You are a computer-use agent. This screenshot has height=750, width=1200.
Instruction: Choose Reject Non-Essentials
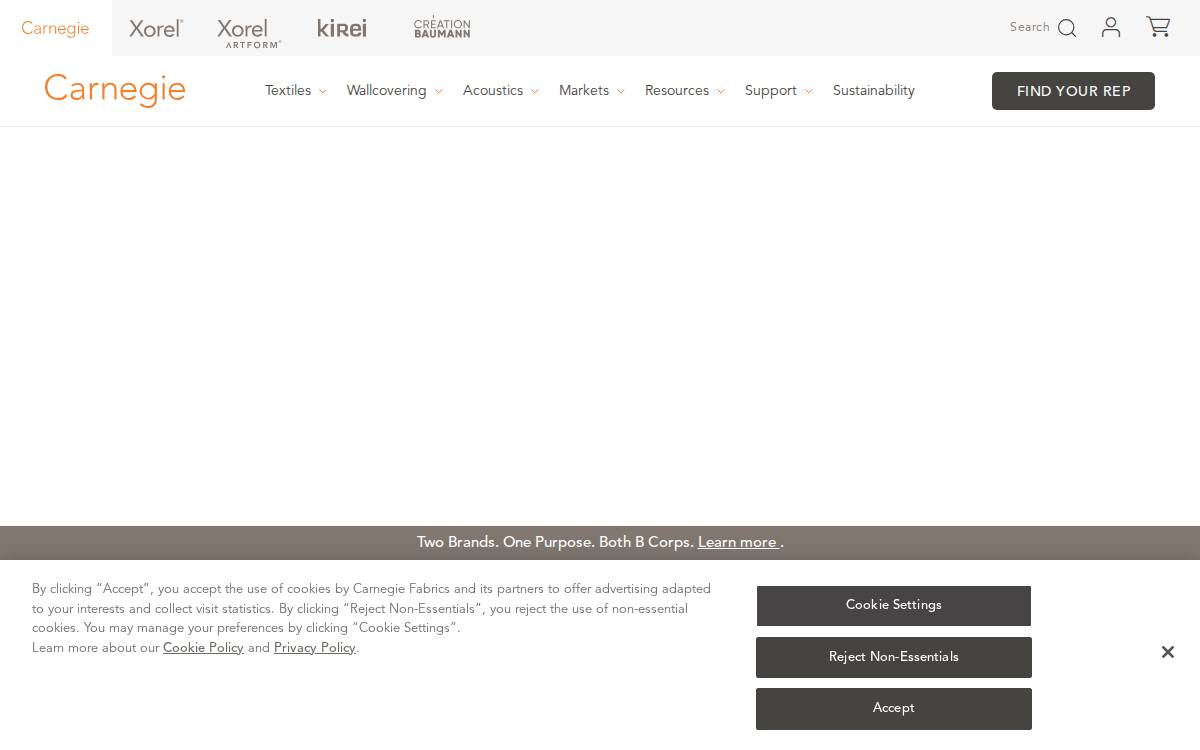pyautogui.click(x=894, y=657)
